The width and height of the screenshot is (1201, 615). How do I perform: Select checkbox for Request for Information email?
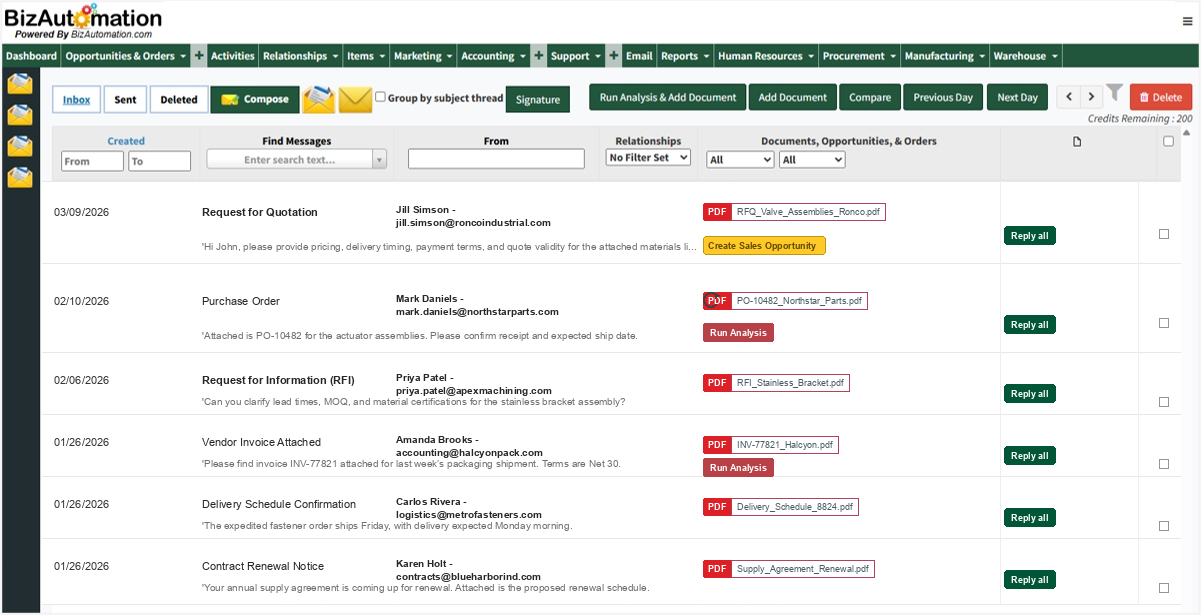1163,402
